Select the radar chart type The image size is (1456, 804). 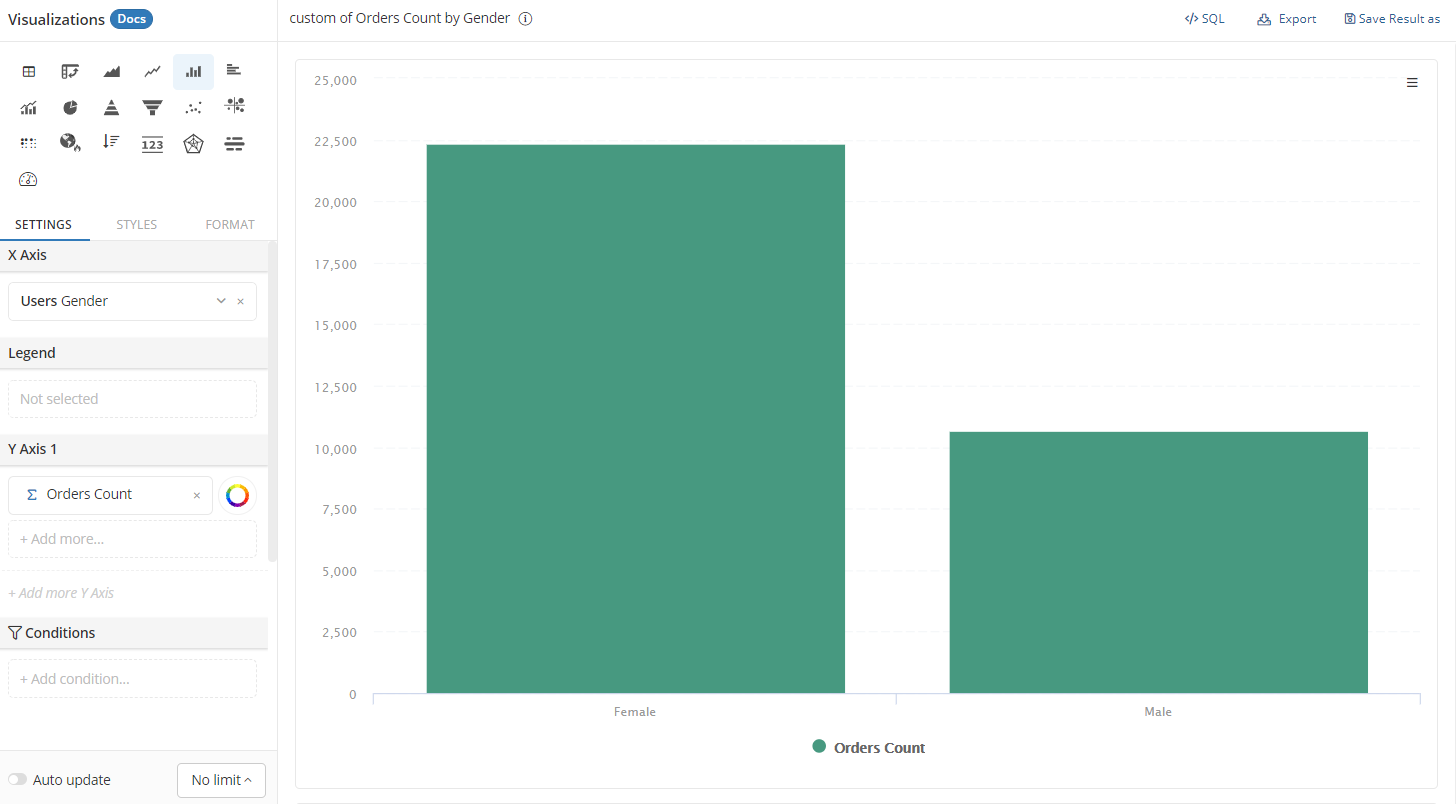click(x=193, y=144)
